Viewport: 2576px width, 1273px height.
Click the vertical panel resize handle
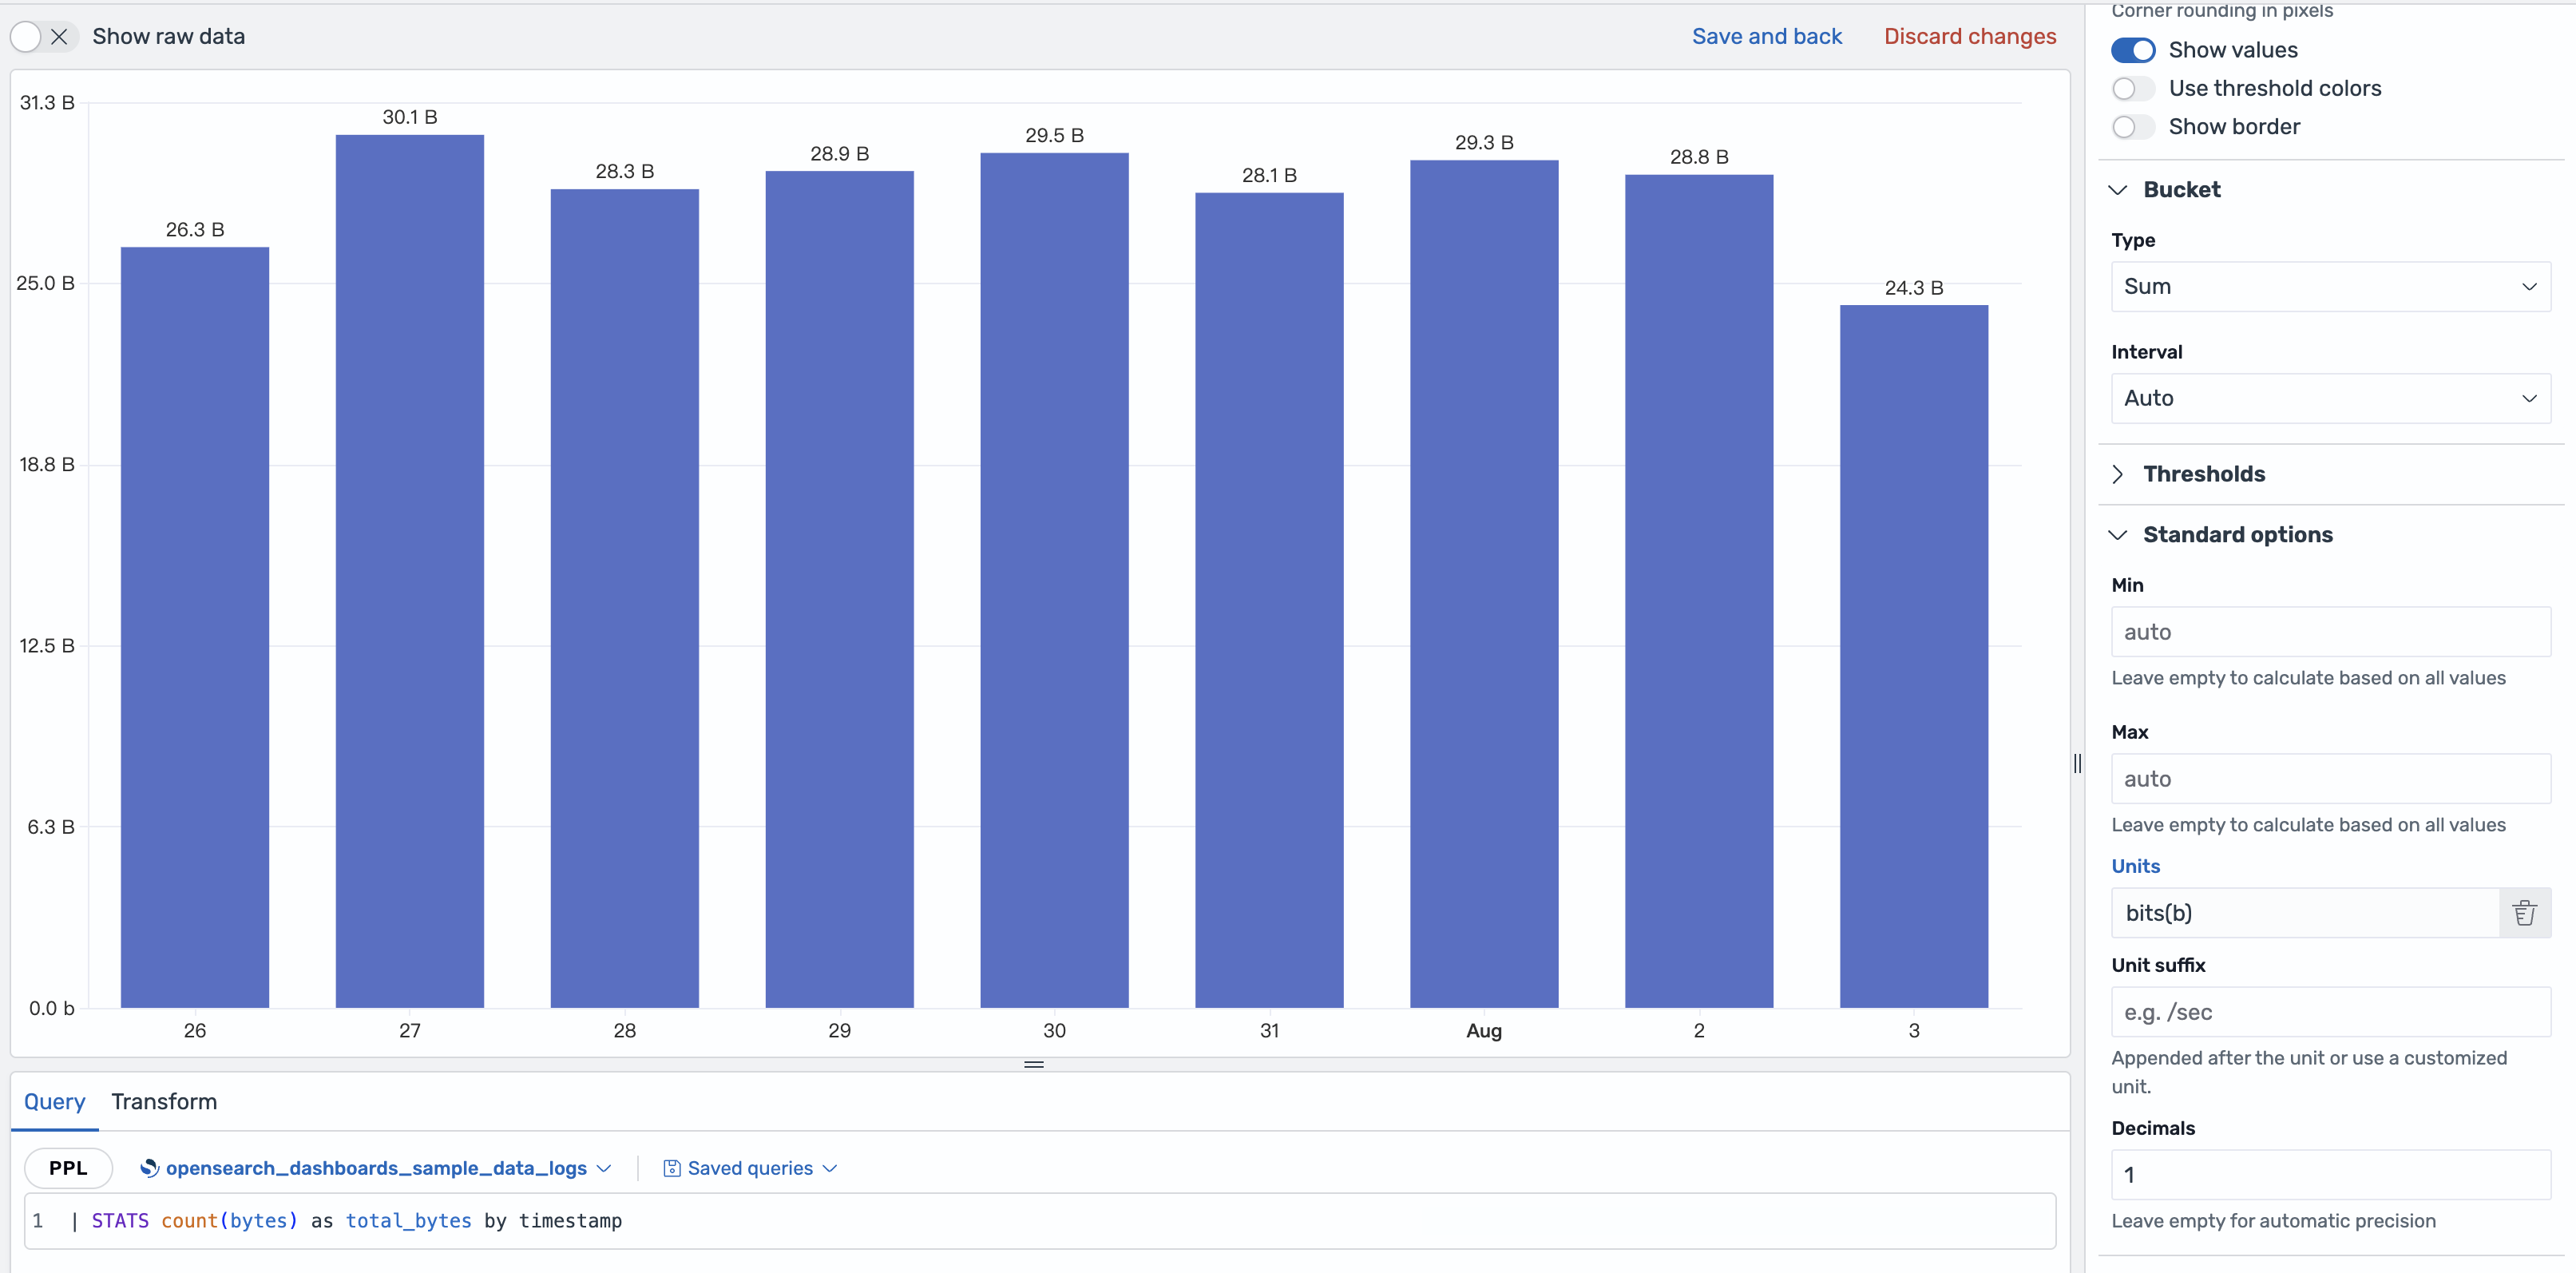coord(2077,763)
